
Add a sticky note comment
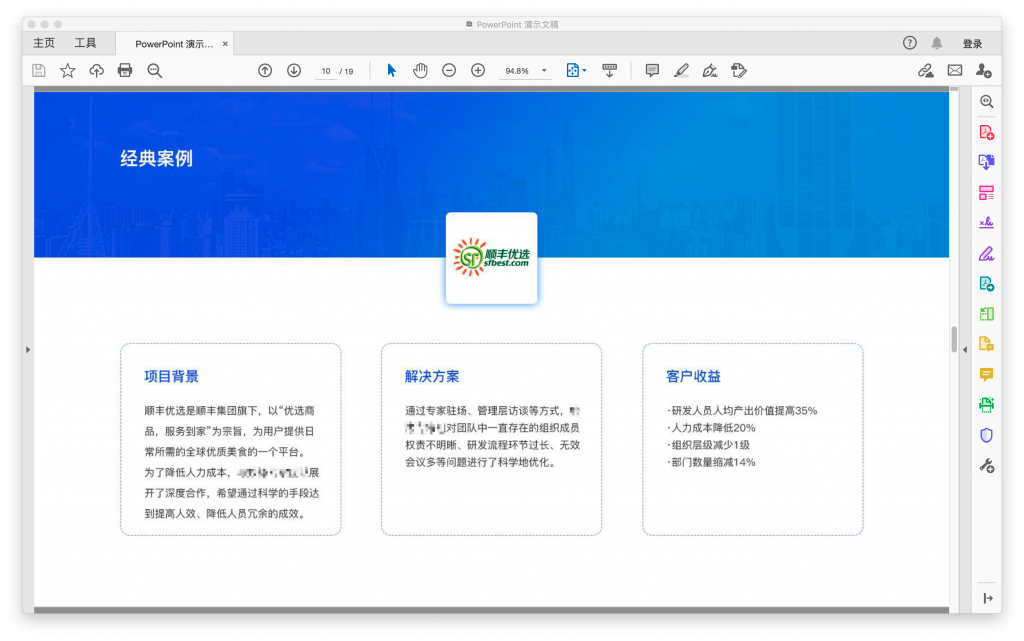[x=652, y=70]
